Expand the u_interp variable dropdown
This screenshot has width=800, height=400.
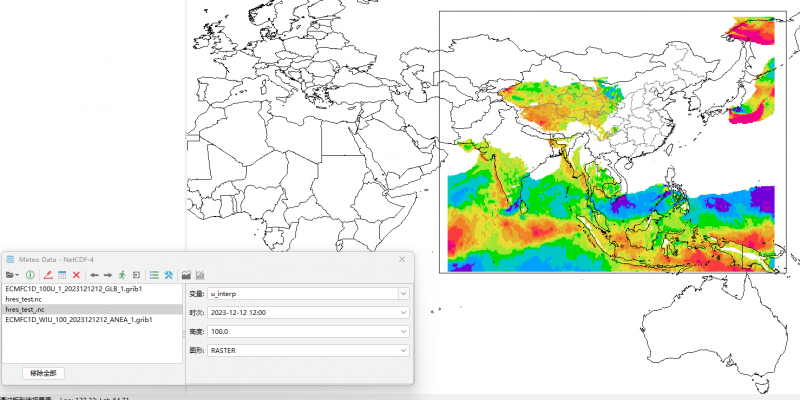click(x=403, y=293)
